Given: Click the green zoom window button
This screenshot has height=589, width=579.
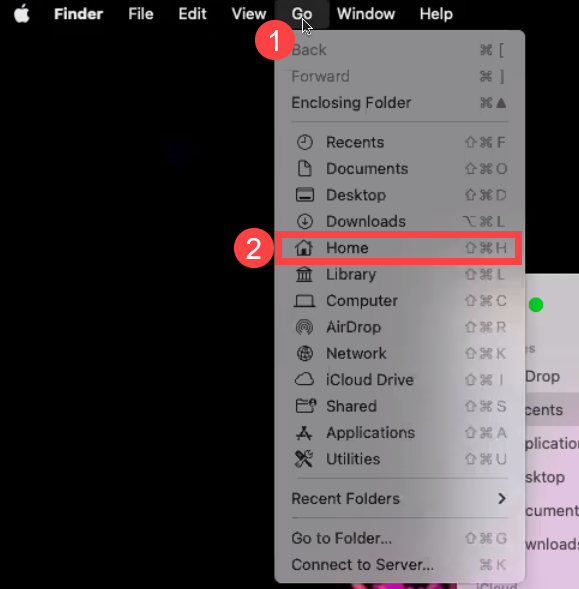Looking at the screenshot, I should [x=536, y=305].
